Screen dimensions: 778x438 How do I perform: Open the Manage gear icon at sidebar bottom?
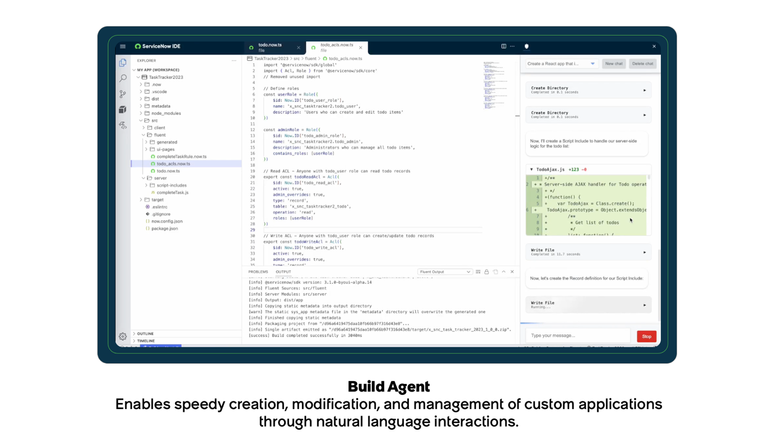(x=123, y=336)
